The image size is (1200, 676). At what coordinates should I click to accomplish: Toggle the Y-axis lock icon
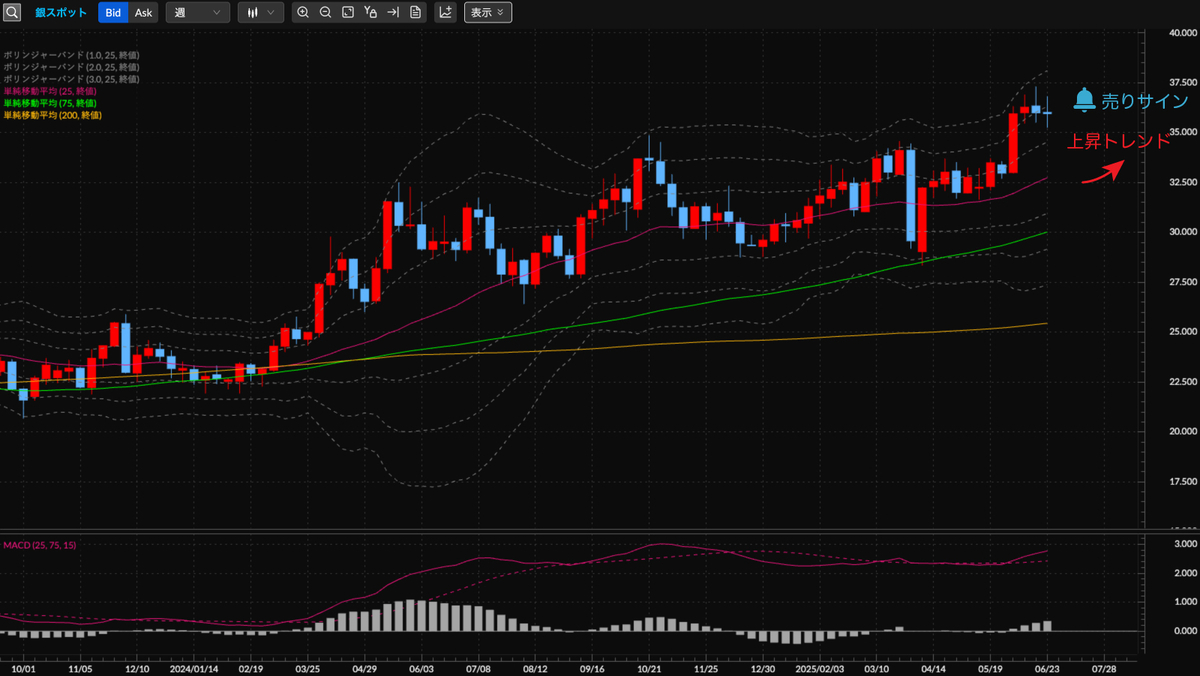371,13
